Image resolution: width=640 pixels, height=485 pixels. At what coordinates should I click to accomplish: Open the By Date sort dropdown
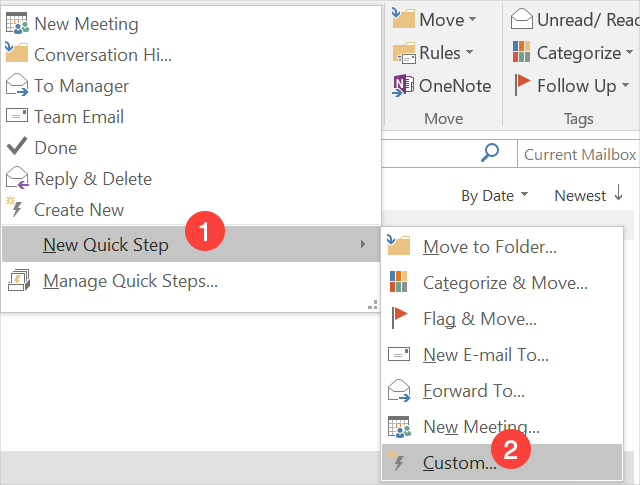click(x=494, y=196)
